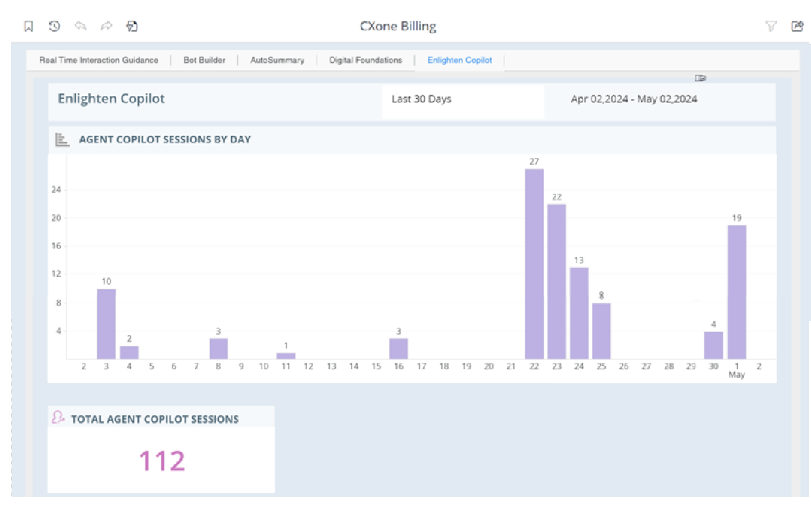Click the y-axis value 24

click(56, 190)
